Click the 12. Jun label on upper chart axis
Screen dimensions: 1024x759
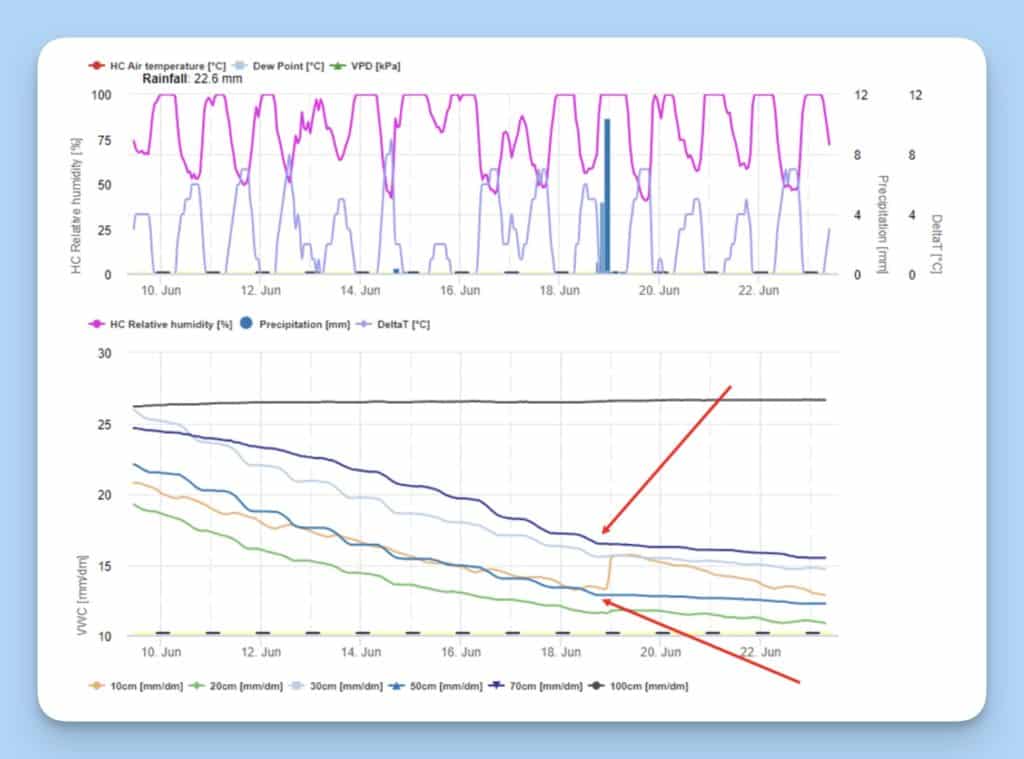[x=260, y=291]
